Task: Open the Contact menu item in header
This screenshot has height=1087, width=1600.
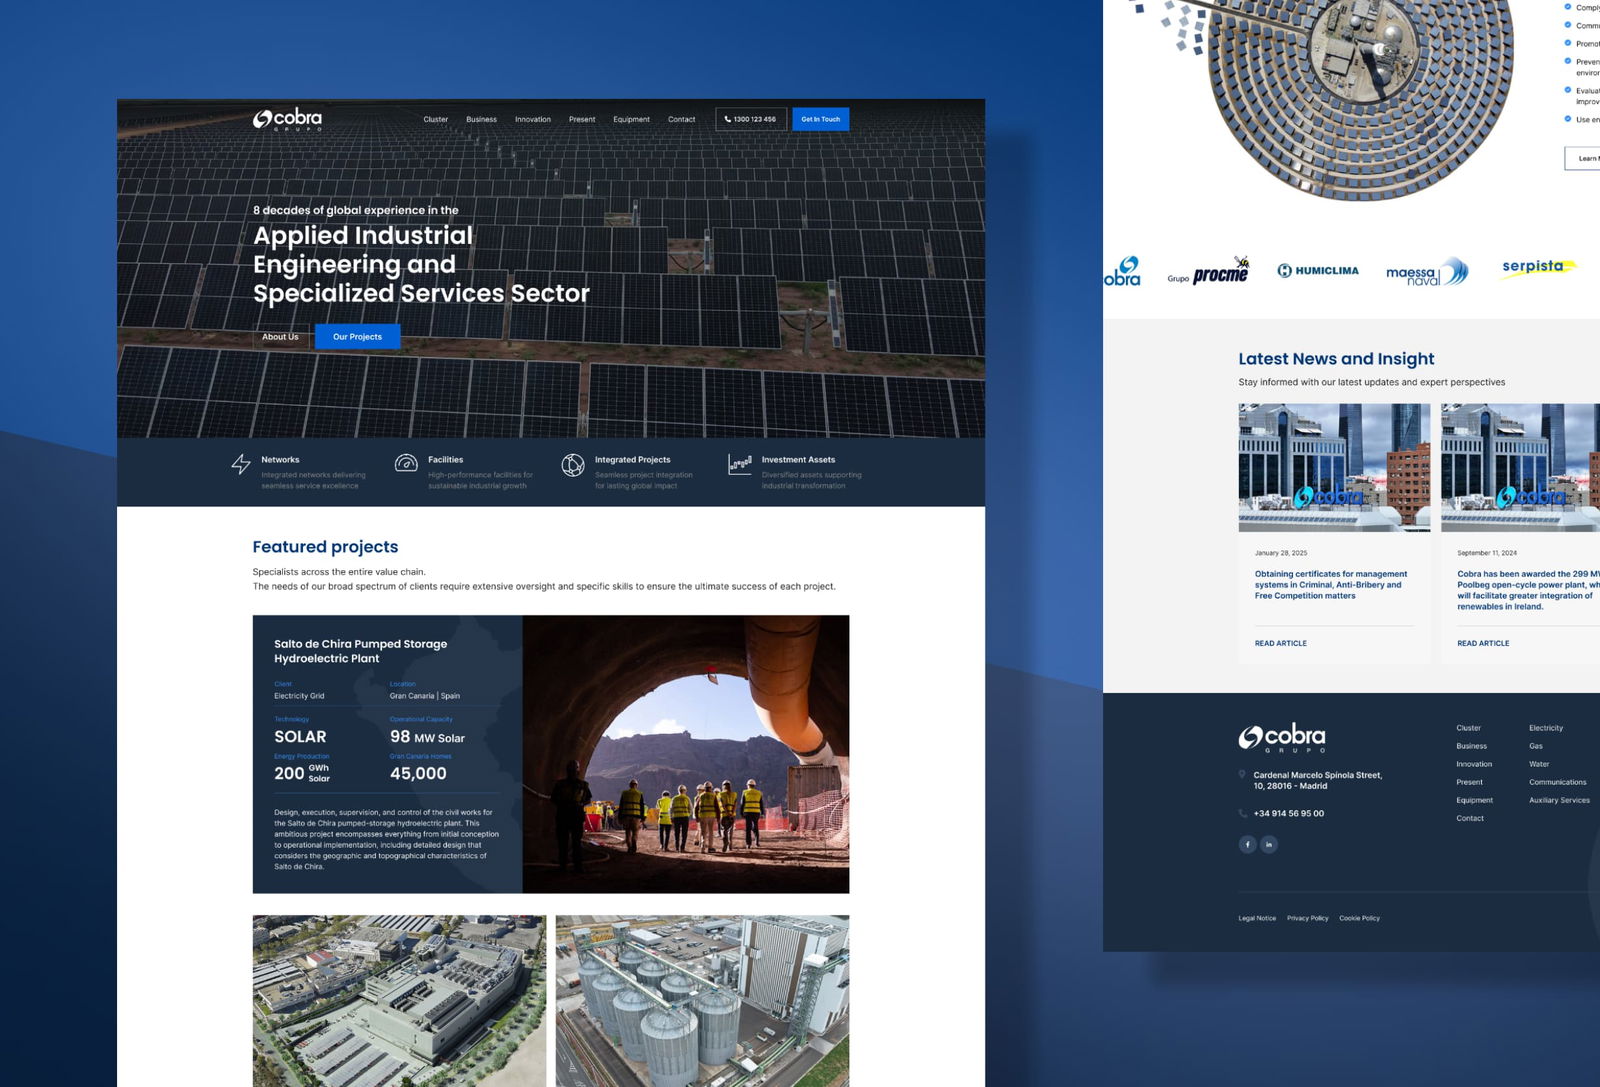Action: 682,119
